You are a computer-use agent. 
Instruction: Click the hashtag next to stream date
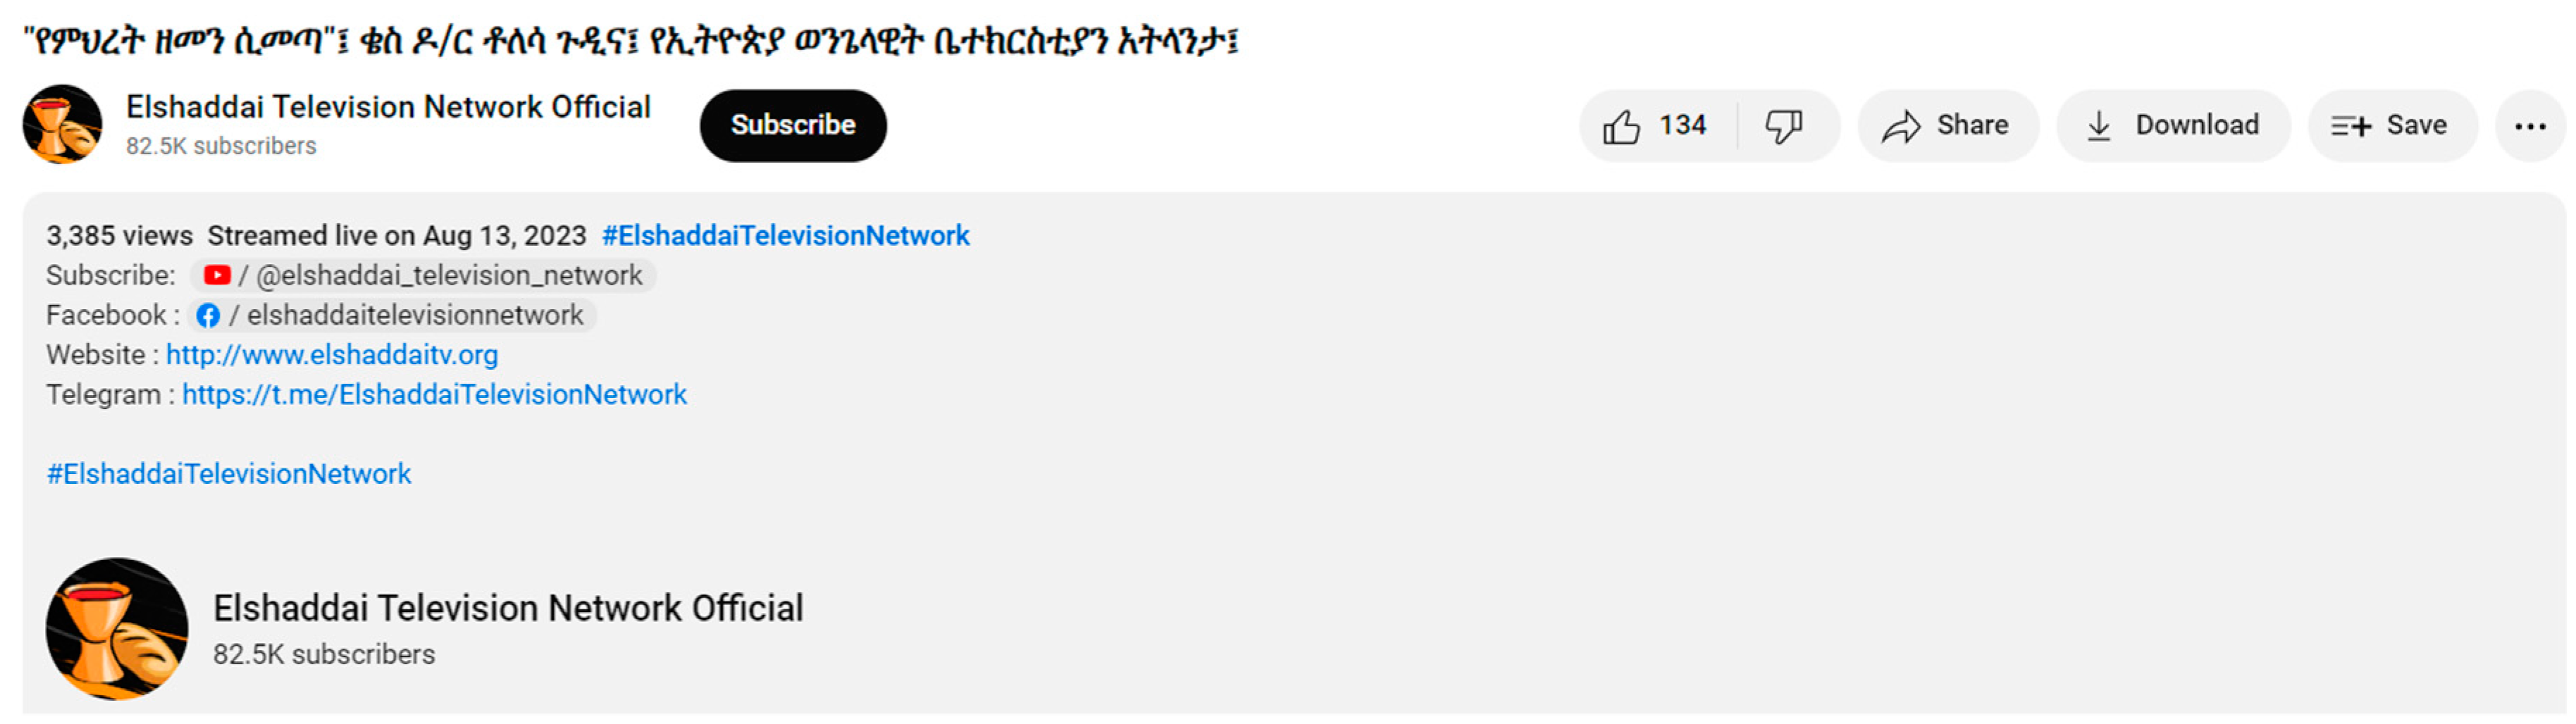coord(785,236)
